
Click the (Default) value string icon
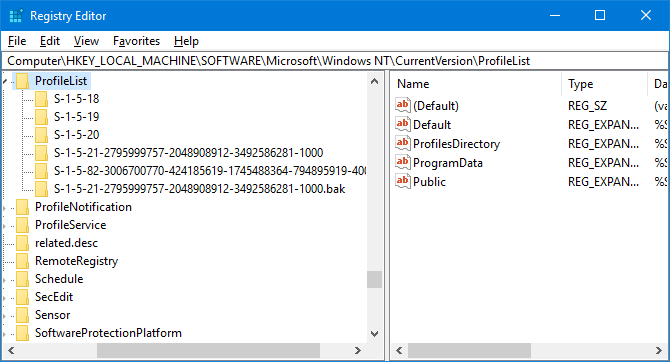coord(403,105)
